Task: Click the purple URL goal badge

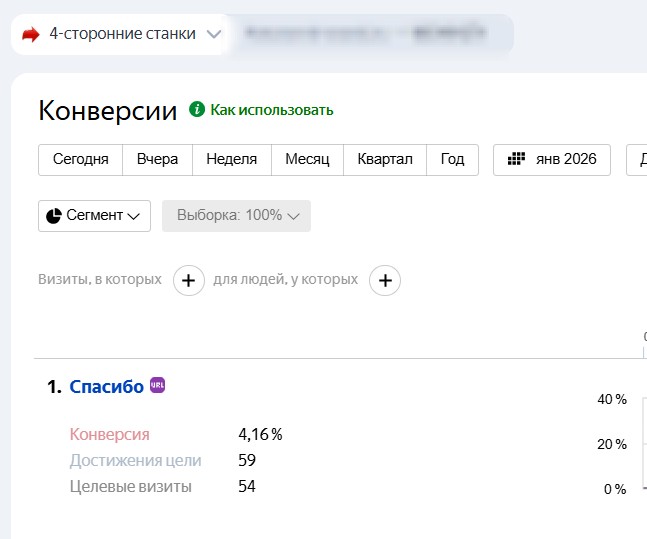Action: [x=157, y=385]
